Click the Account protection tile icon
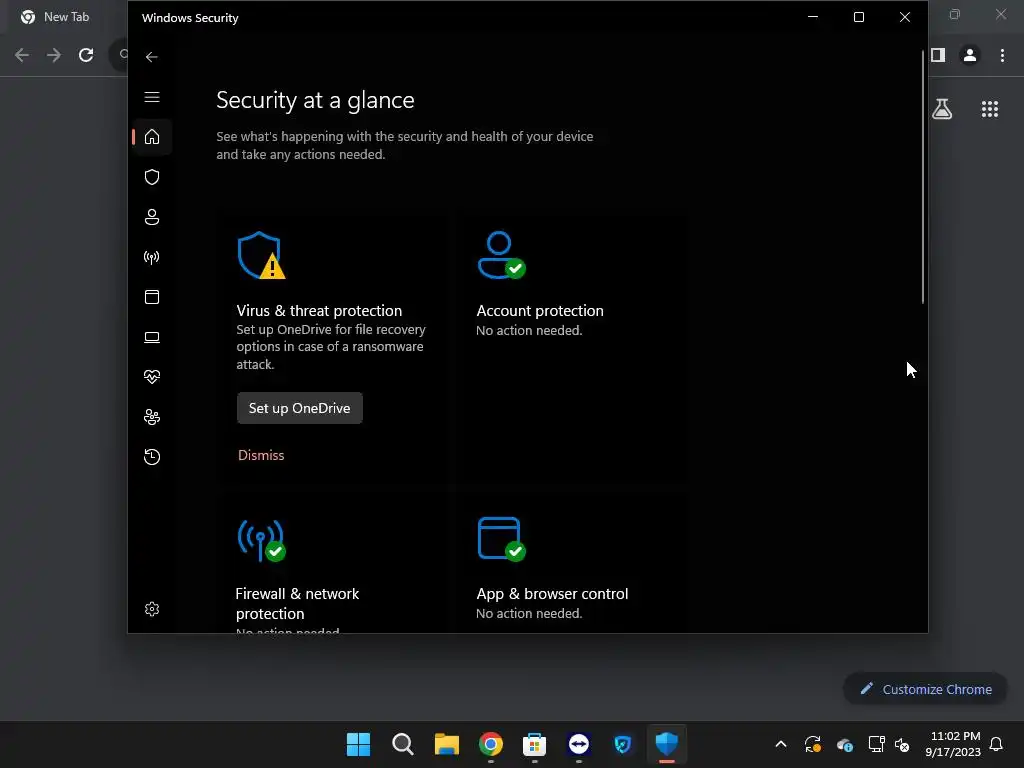1024x768 pixels. (x=502, y=255)
